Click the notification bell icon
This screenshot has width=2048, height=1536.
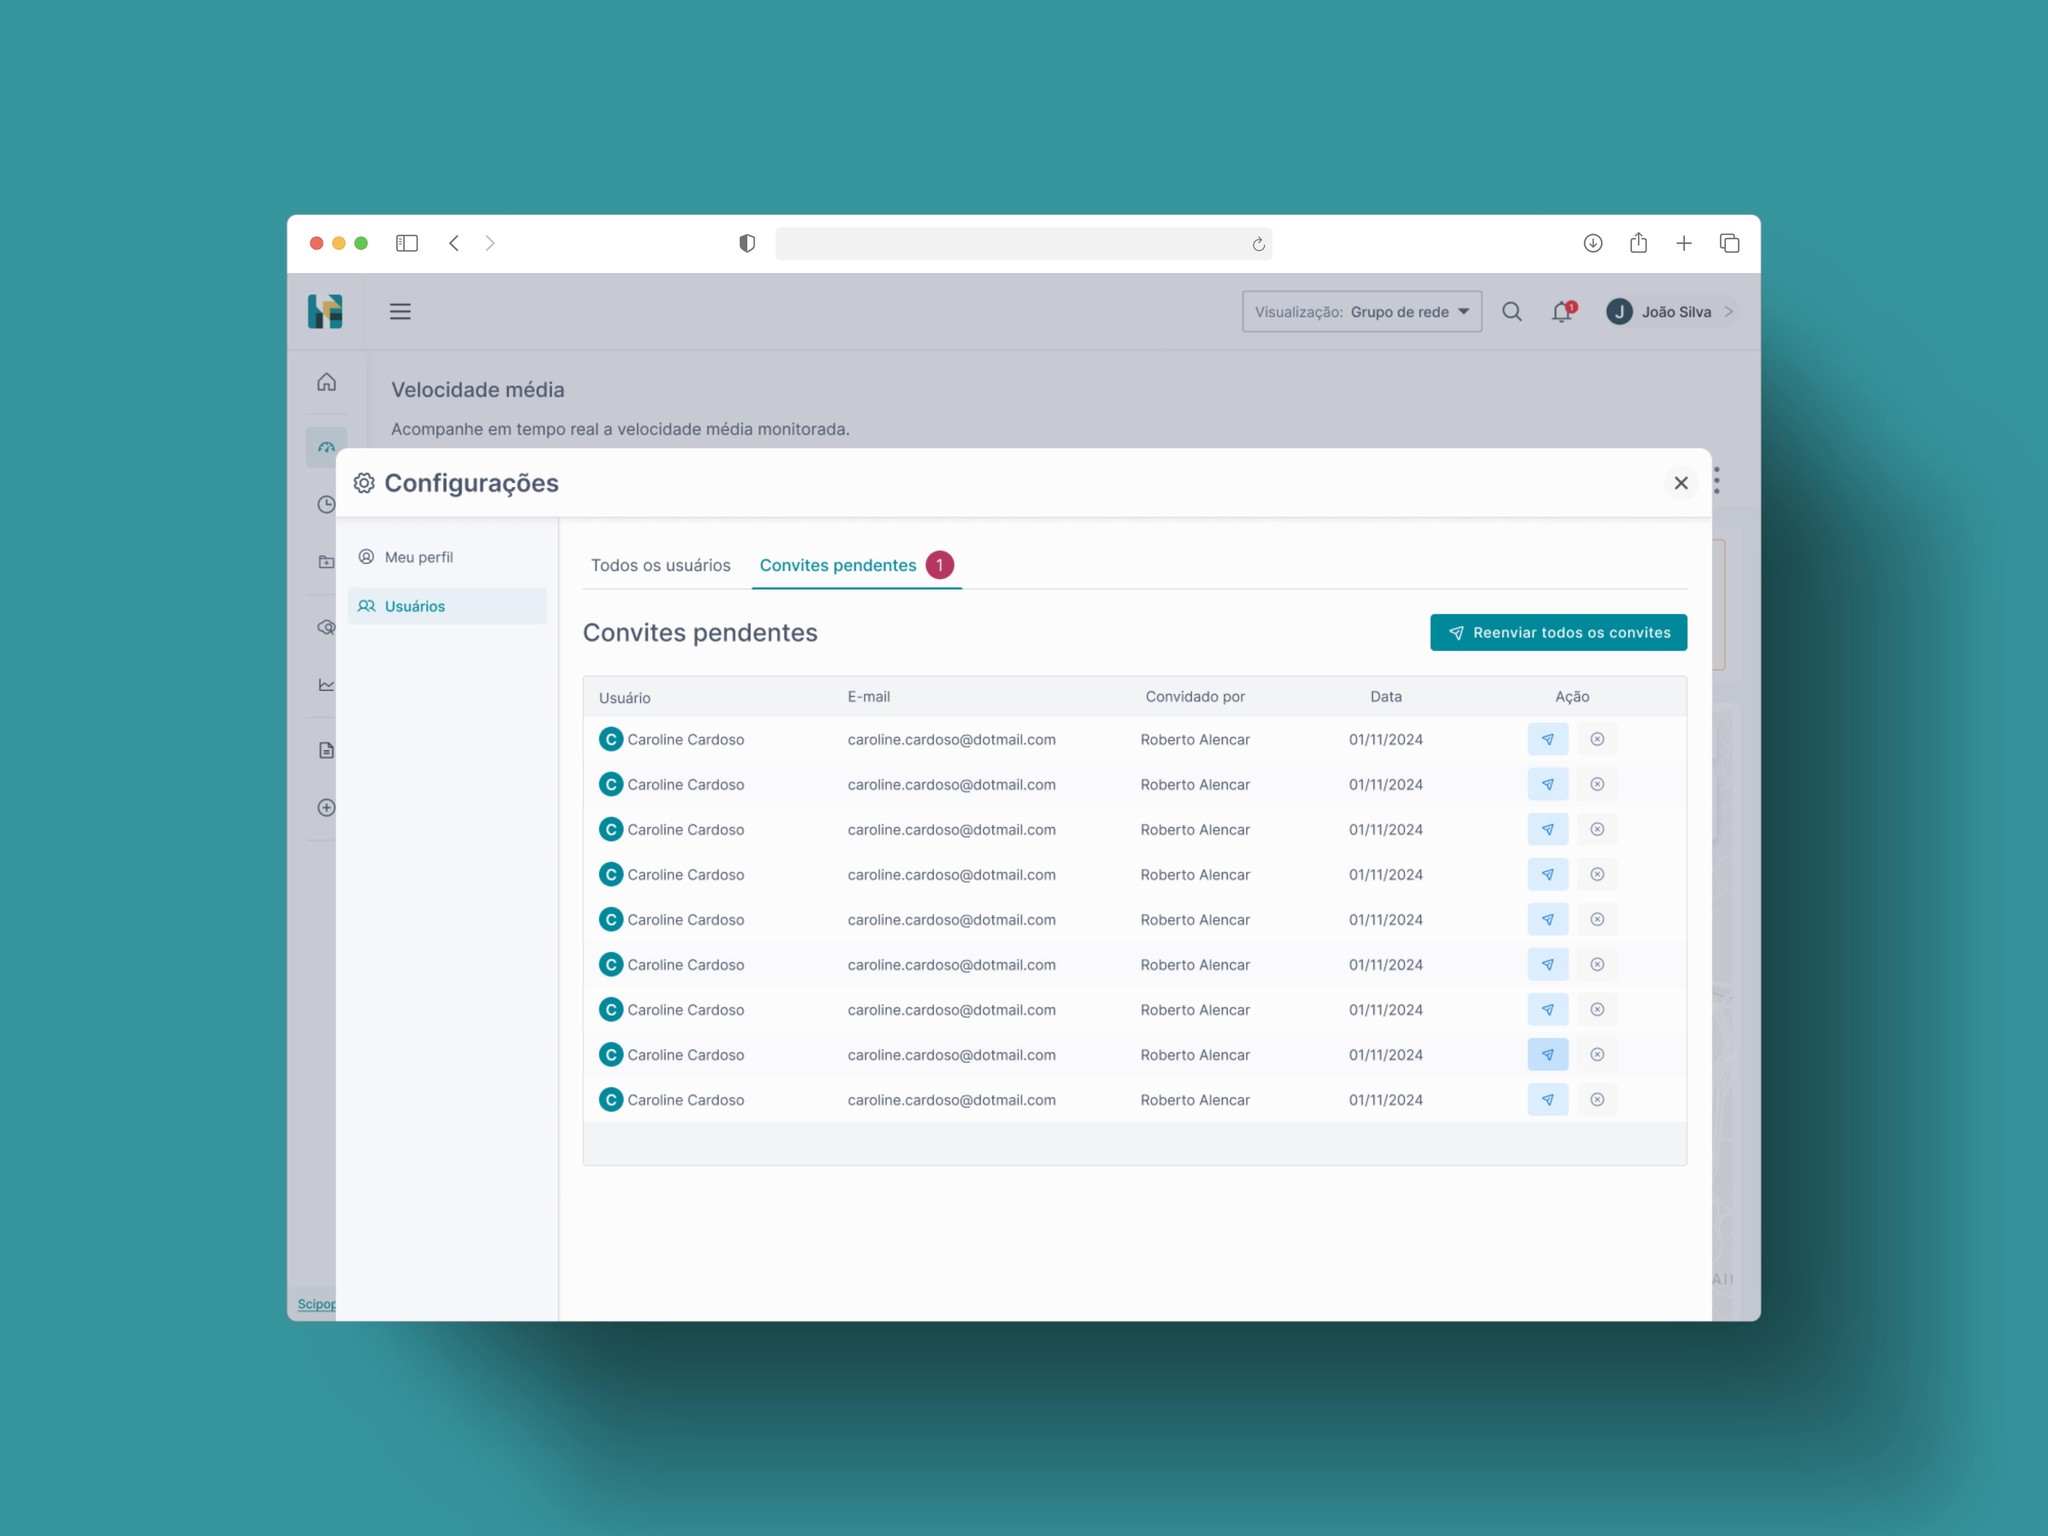coord(1561,312)
